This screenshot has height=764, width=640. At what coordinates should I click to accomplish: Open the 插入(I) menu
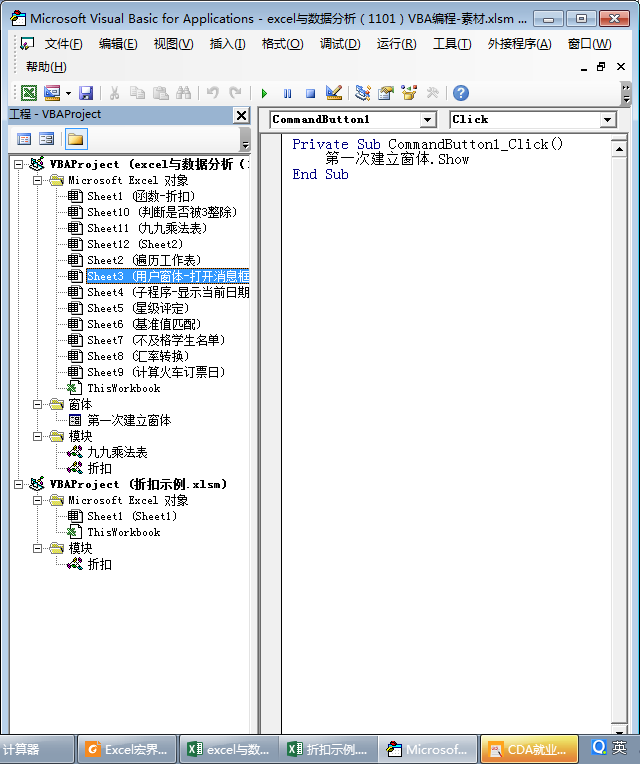tap(227, 44)
